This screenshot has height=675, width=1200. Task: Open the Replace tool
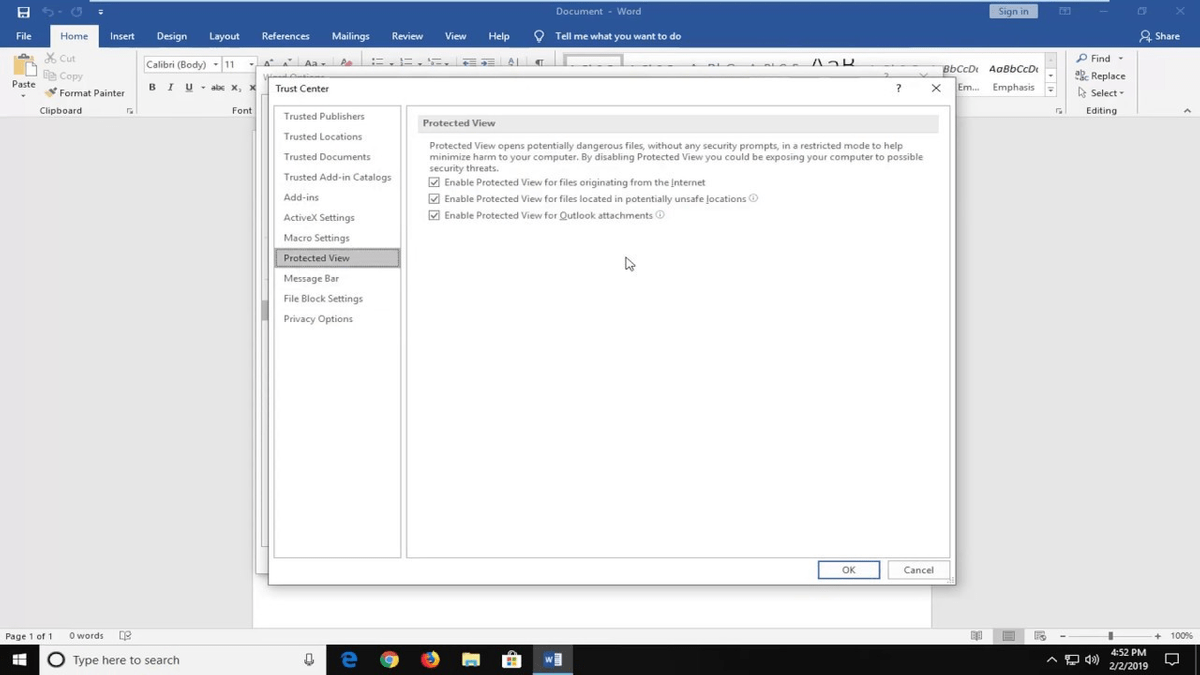click(1102, 75)
